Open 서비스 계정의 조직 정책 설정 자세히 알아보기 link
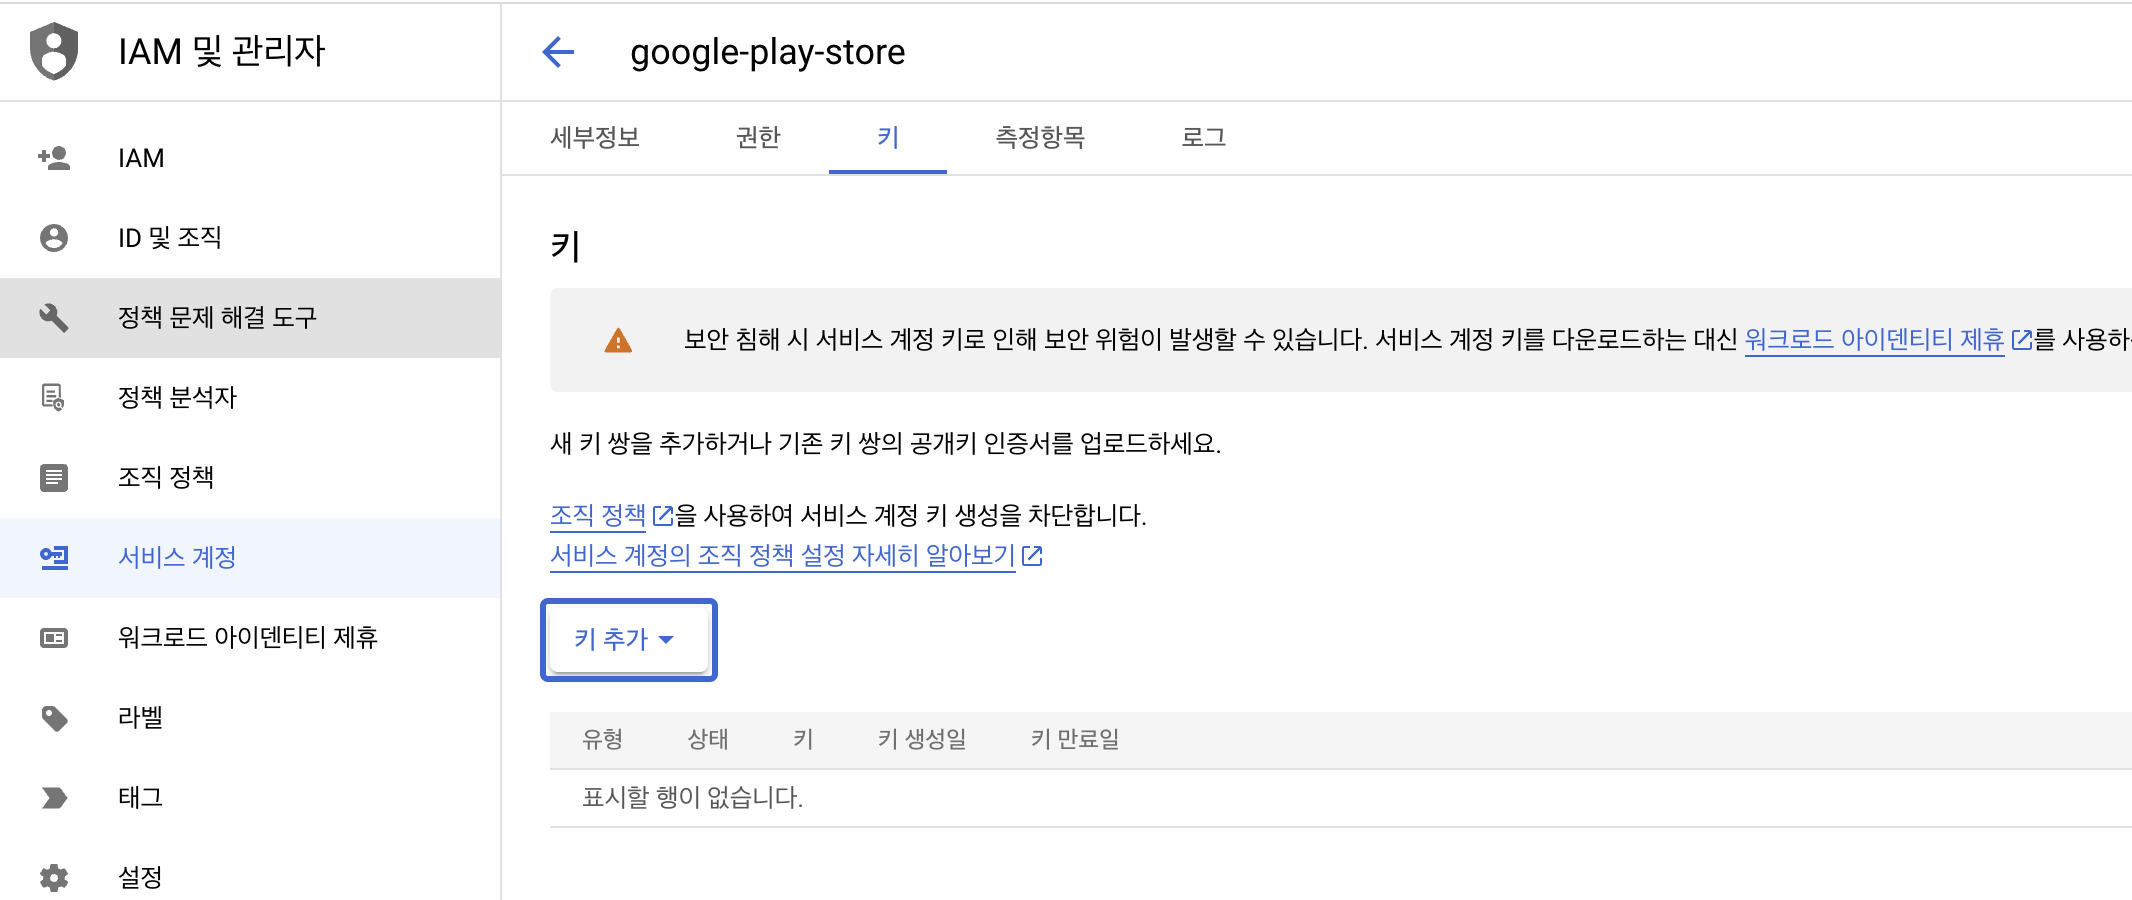This screenshot has height=900, width=2132. [x=783, y=556]
